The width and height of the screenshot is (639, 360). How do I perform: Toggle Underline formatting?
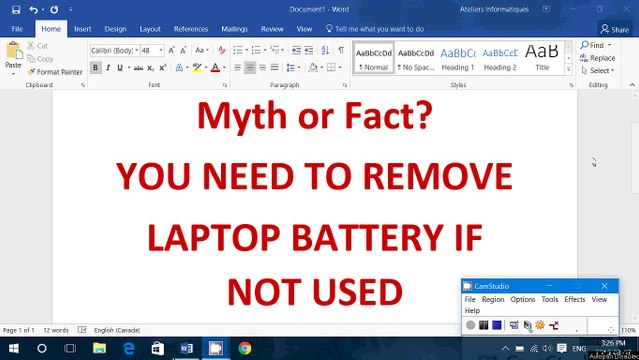click(x=120, y=67)
